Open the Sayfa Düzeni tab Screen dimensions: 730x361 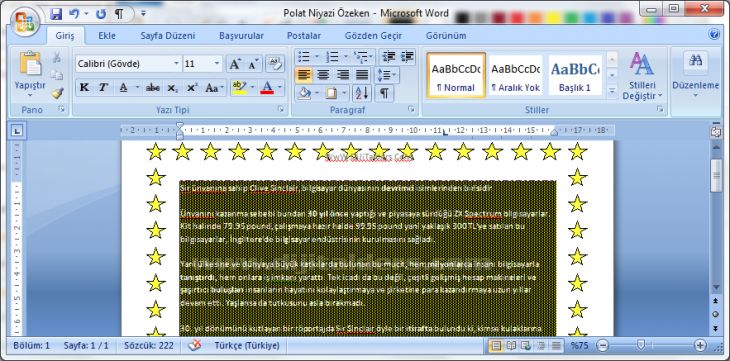tap(168, 36)
